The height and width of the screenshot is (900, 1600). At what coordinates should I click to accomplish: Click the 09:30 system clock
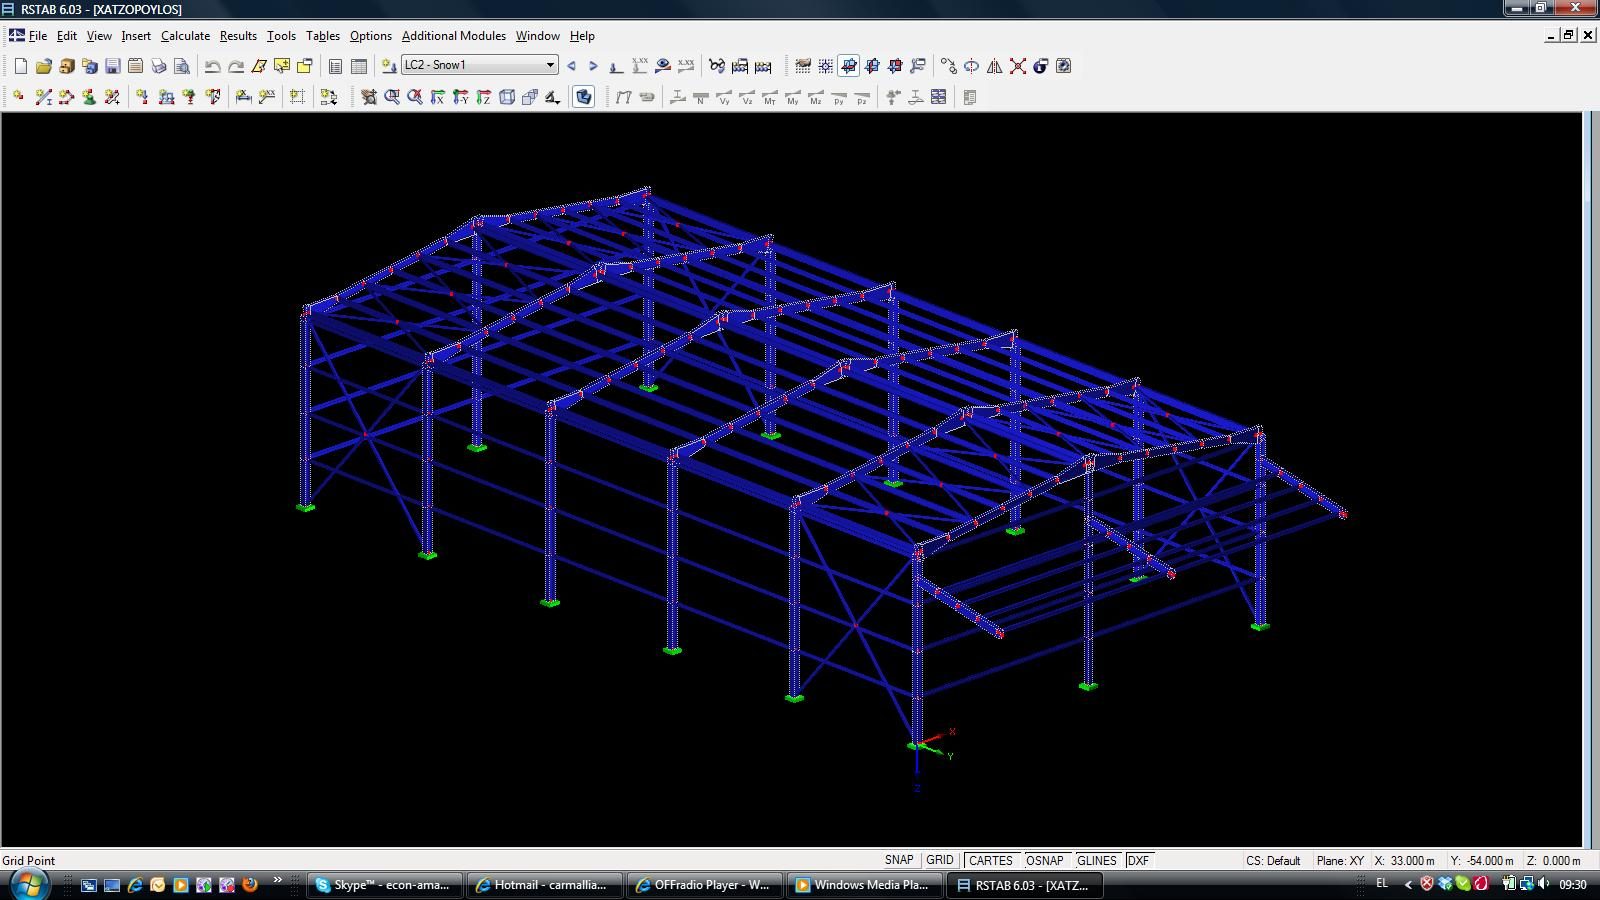[1573, 884]
